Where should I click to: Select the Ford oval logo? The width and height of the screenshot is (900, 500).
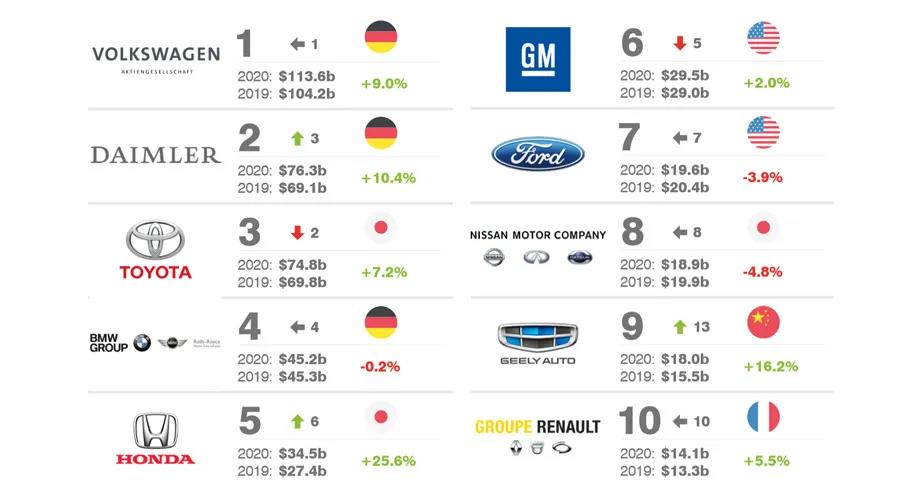click(538, 154)
